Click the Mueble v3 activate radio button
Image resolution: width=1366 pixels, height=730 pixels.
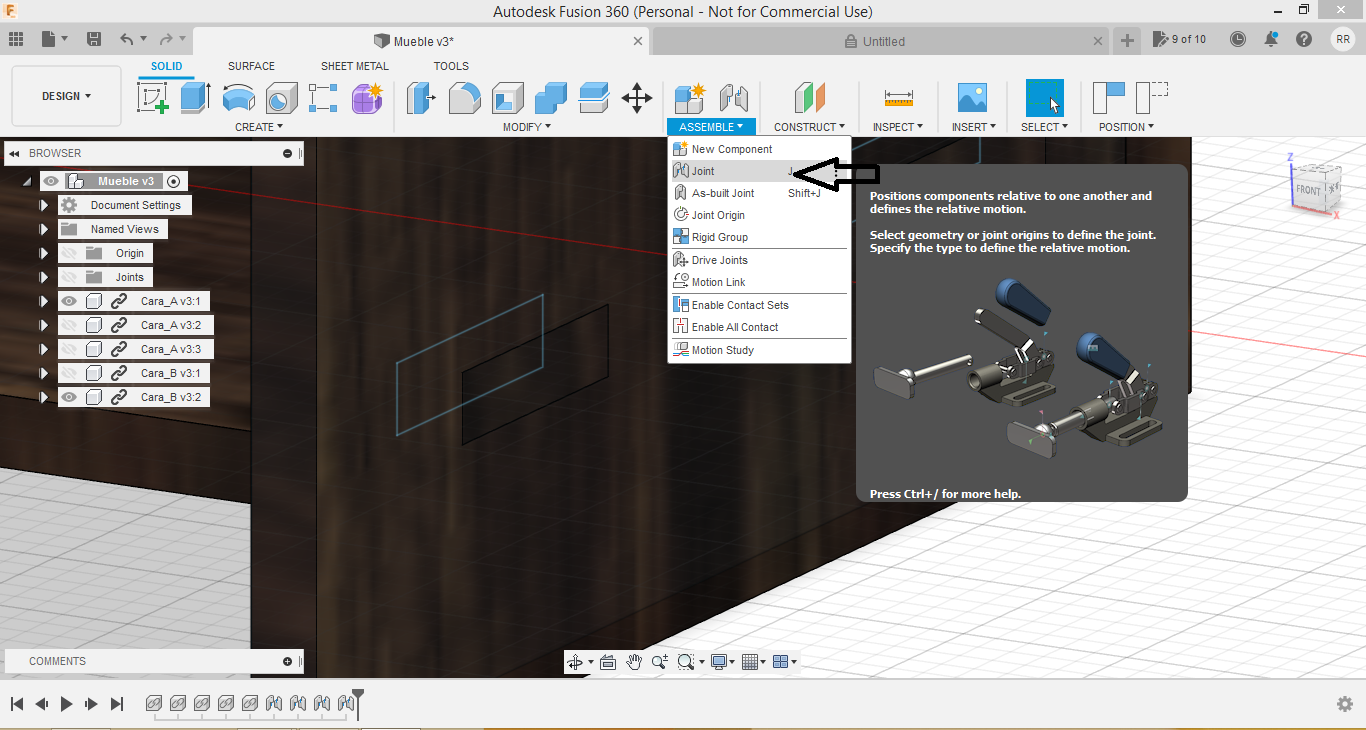click(x=174, y=181)
